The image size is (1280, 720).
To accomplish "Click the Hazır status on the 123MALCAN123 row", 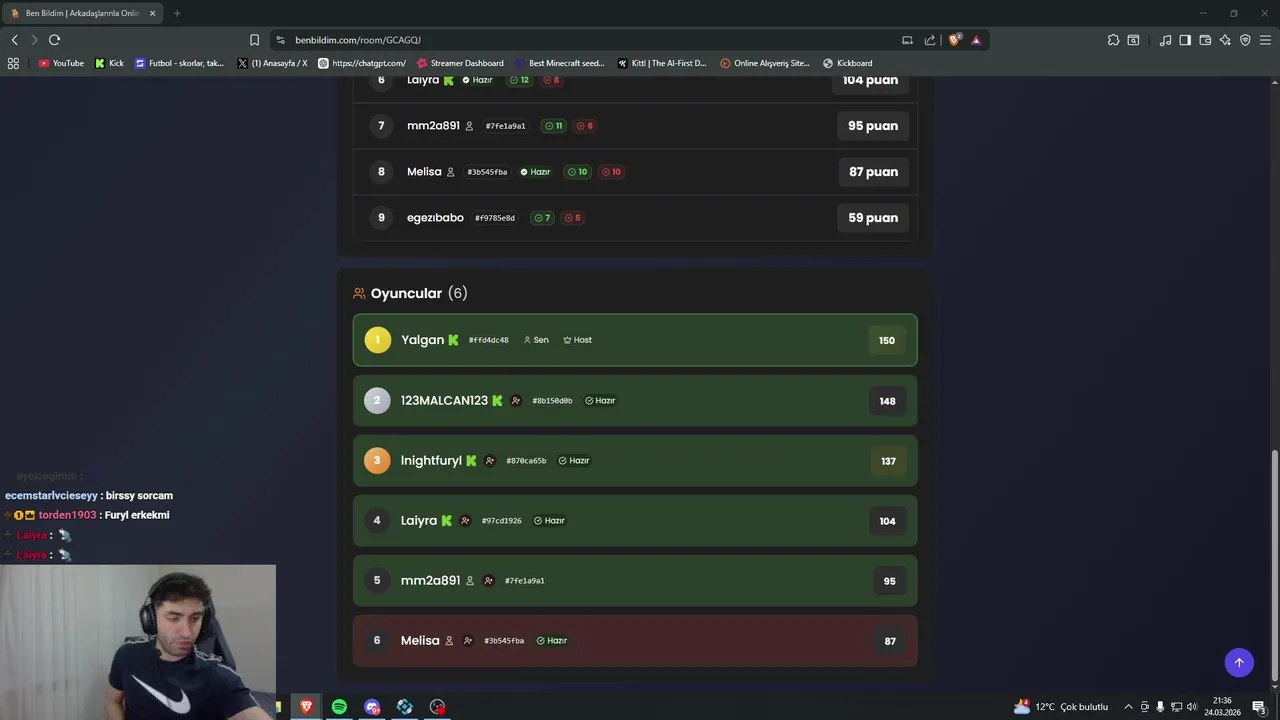I will click(x=600, y=401).
